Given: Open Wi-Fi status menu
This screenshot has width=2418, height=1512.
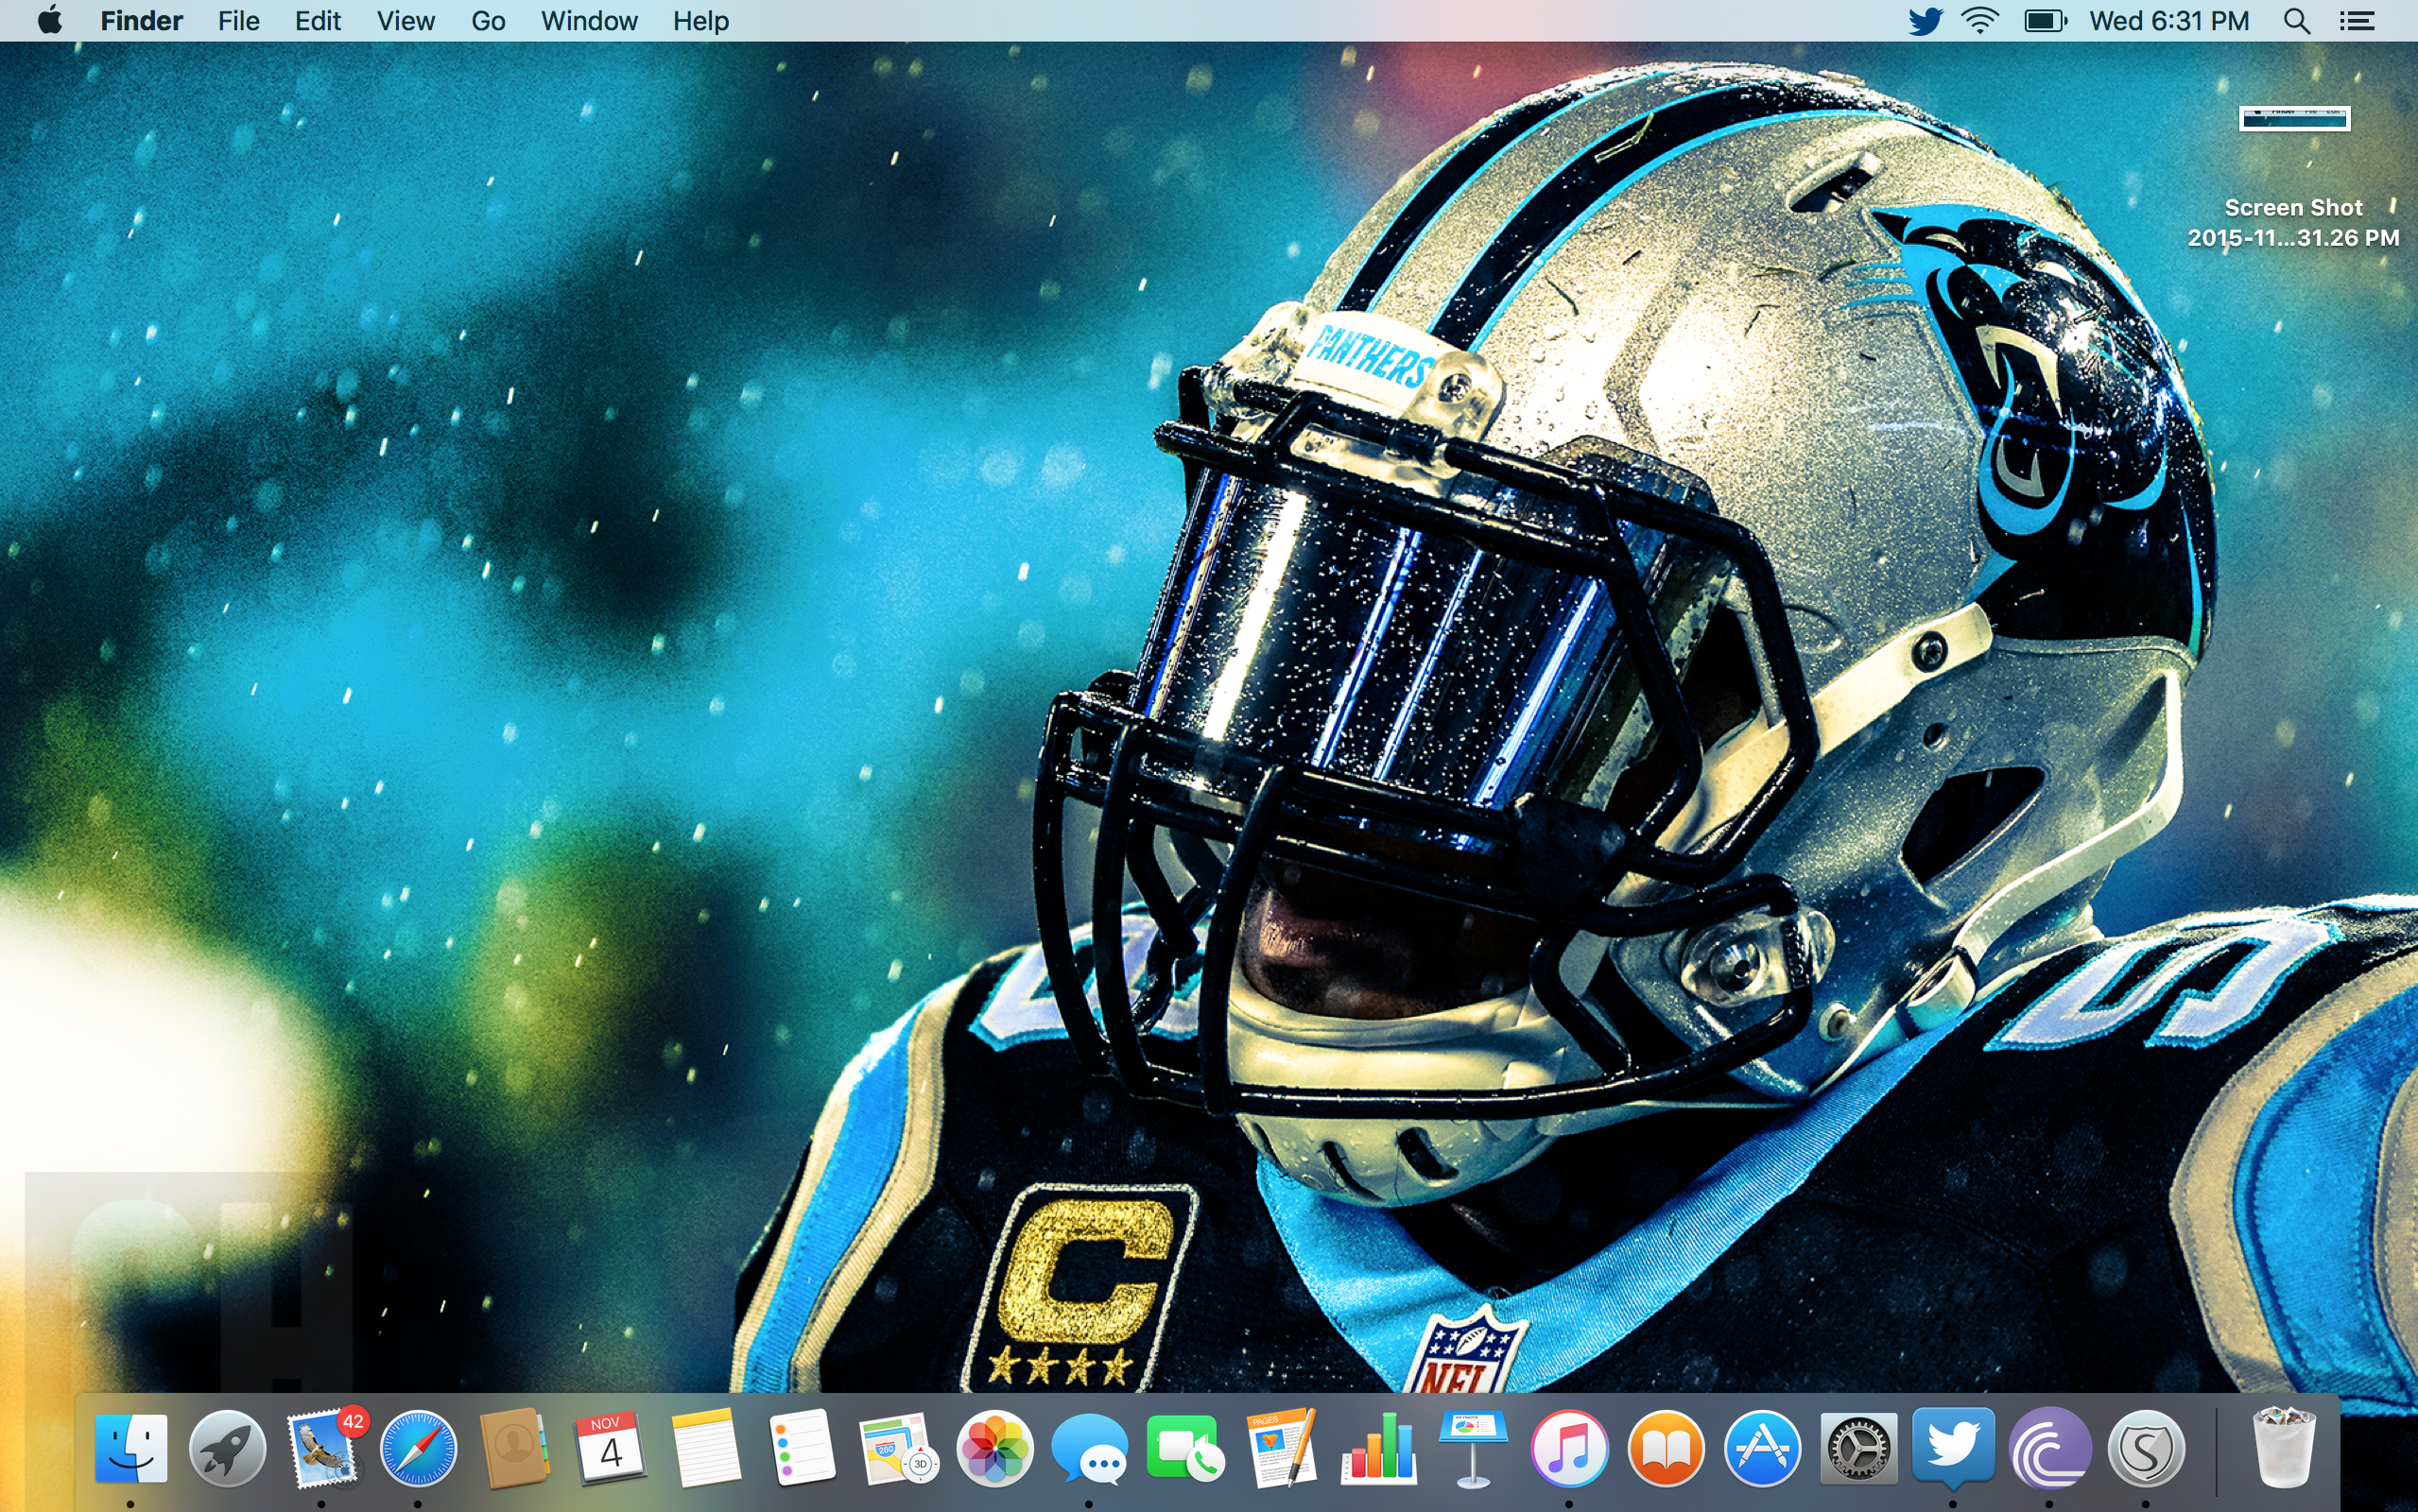Looking at the screenshot, I should pyautogui.click(x=1979, y=21).
